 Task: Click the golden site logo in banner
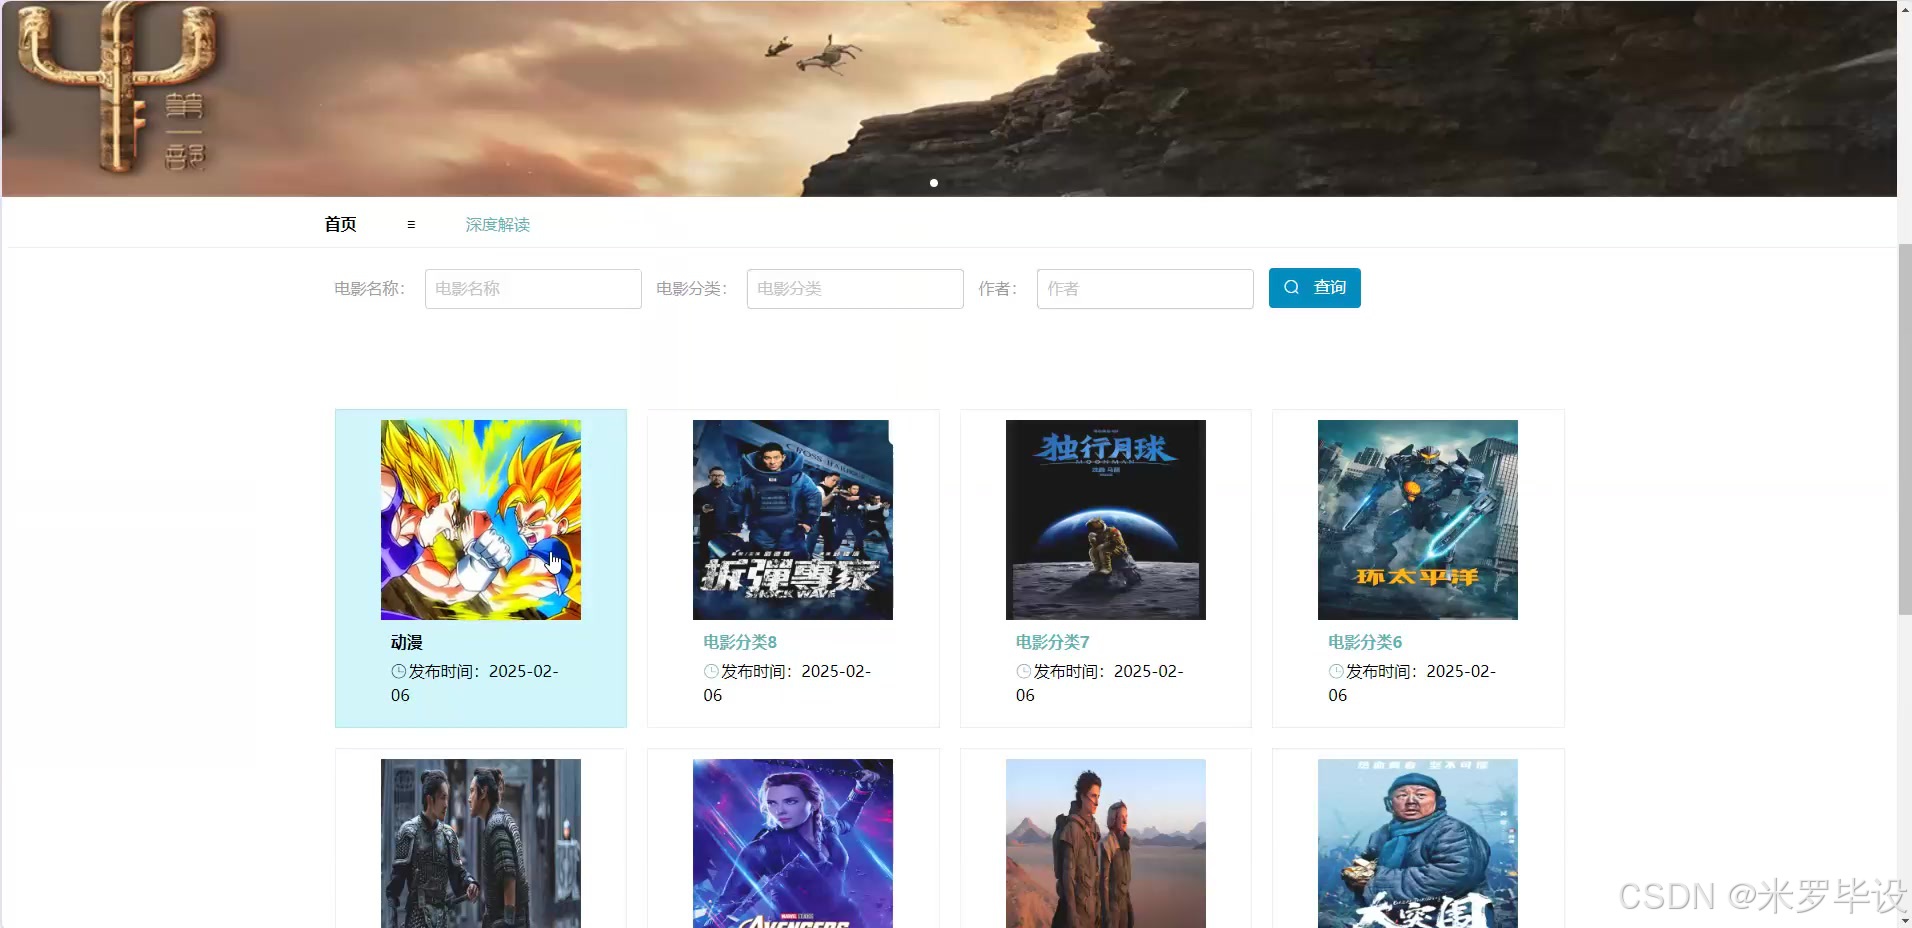coord(117,87)
